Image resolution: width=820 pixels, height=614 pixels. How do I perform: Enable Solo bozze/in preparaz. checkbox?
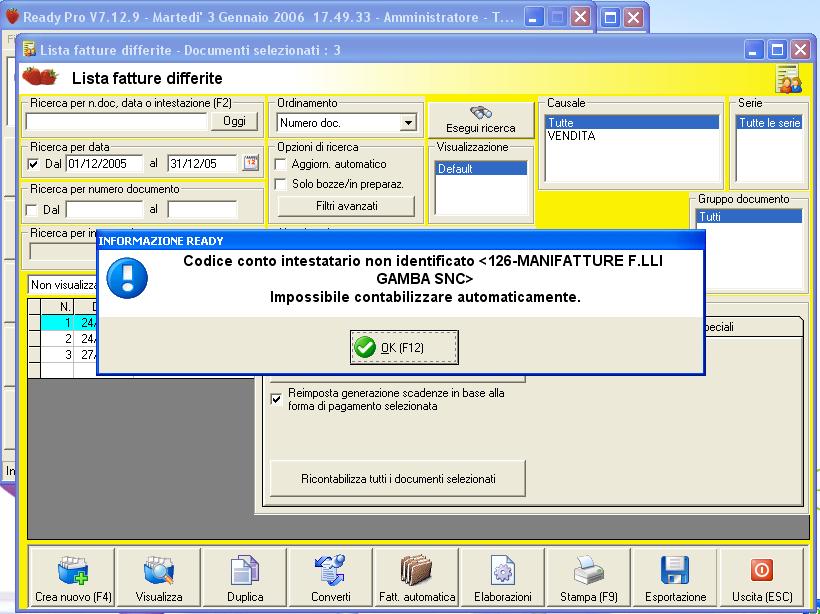point(281,185)
